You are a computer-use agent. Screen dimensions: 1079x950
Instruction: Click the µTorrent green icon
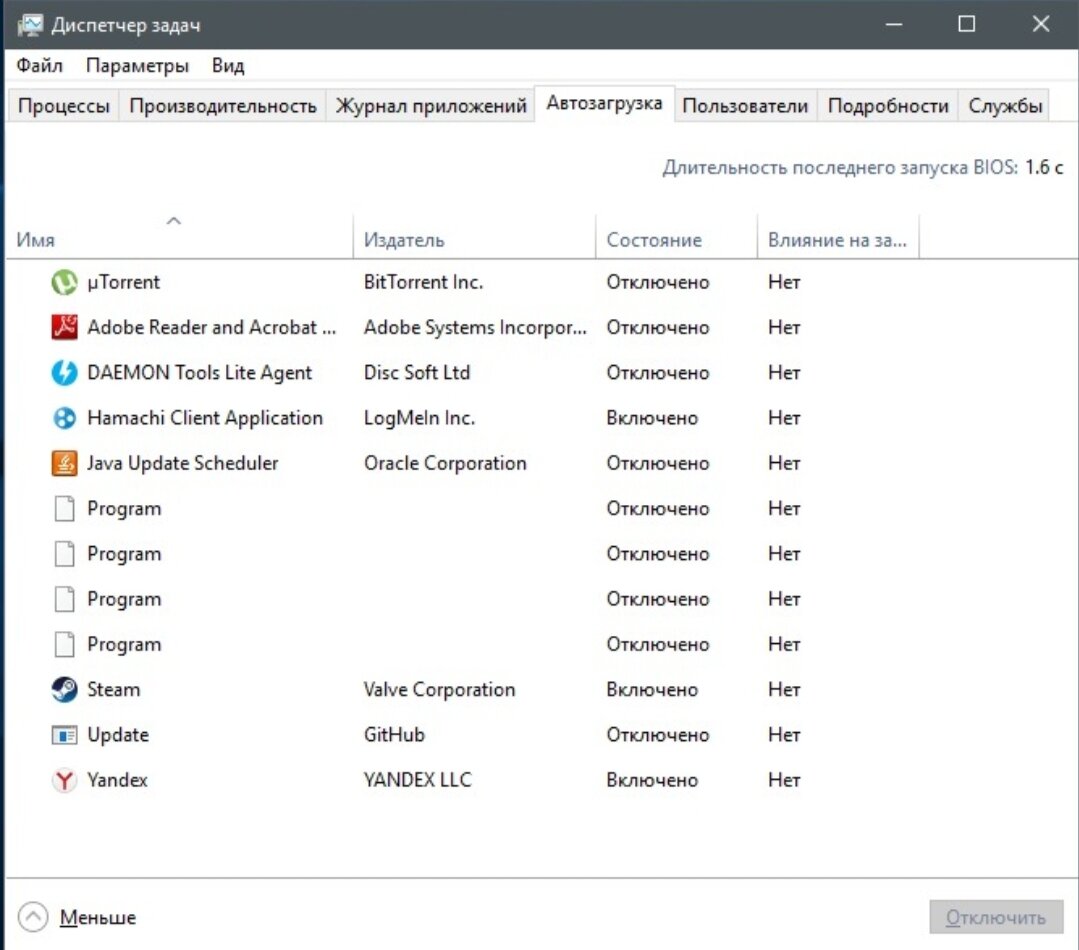point(65,282)
